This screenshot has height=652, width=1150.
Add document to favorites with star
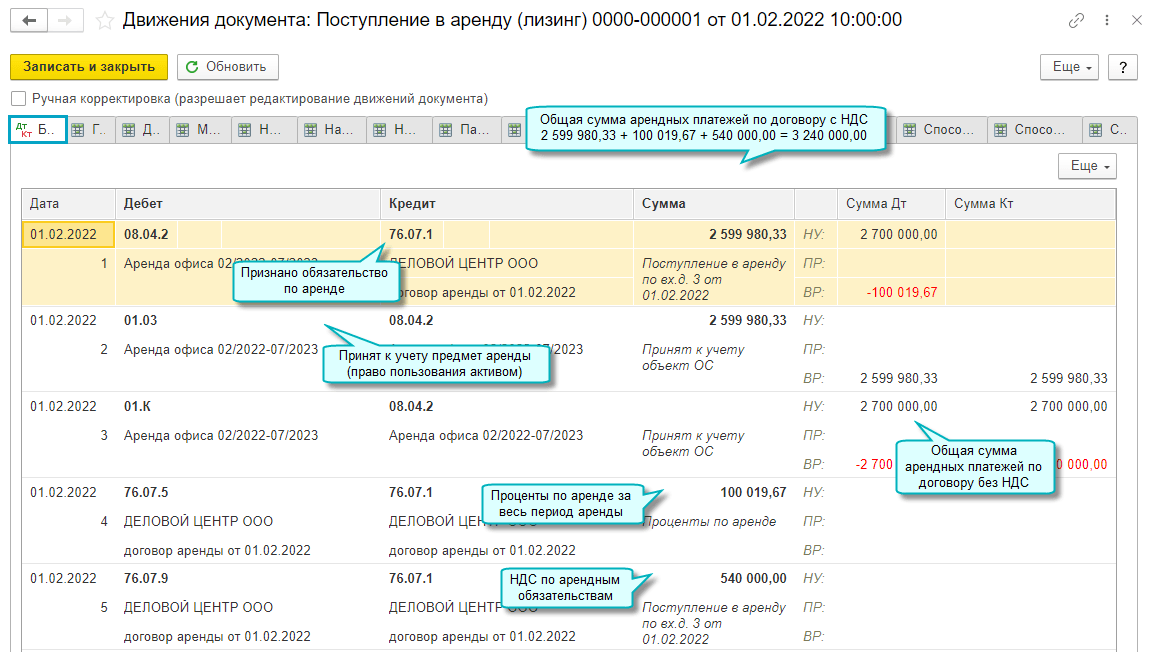(x=104, y=20)
